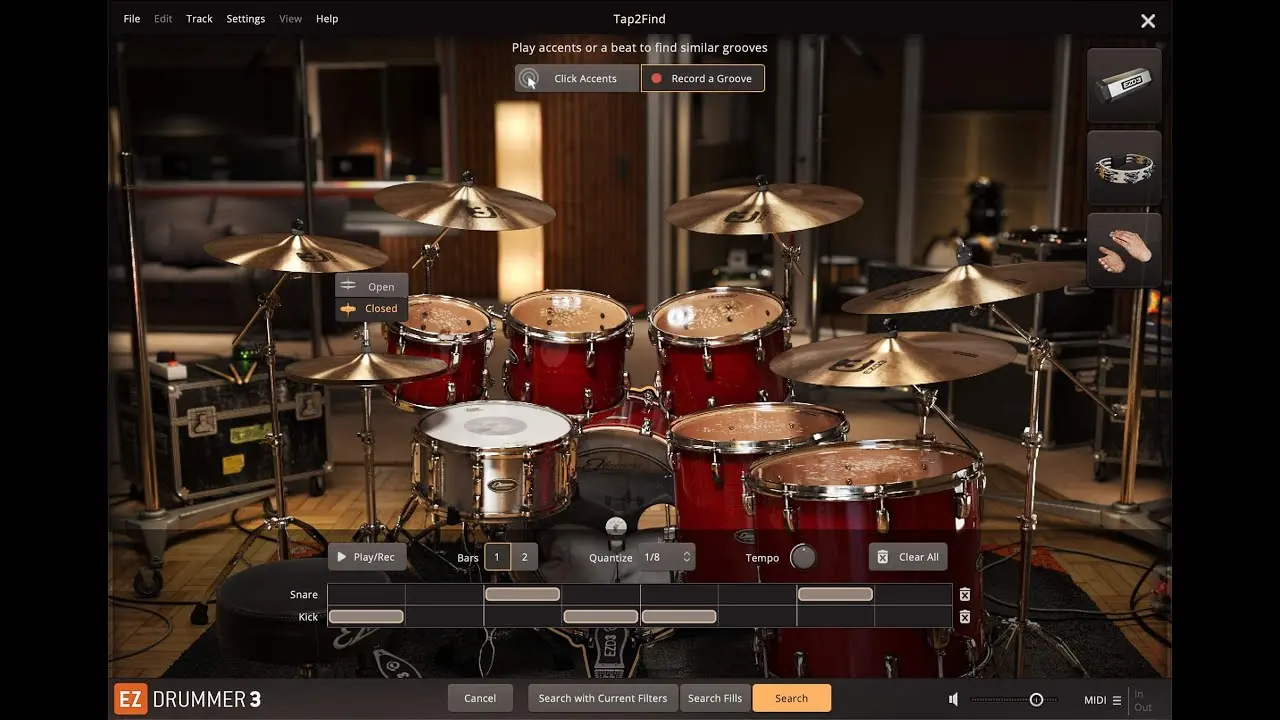Mute audio with the speaker icon
This screenshot has height=720, width=1280.
tap(953, 700)
